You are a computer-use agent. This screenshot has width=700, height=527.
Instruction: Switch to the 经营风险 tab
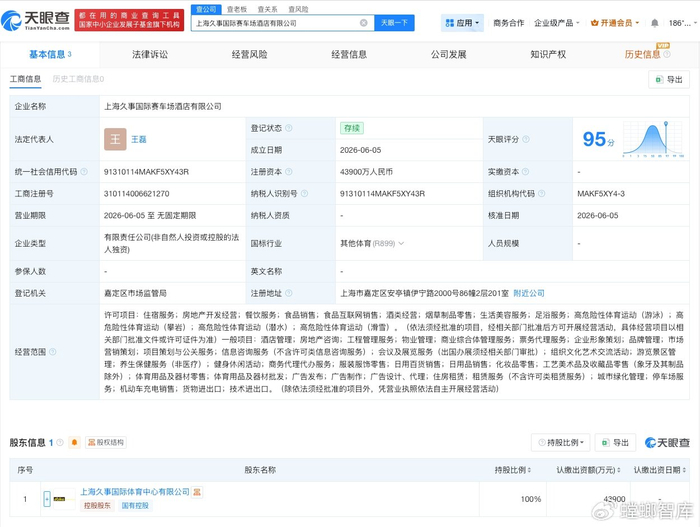point(250,54)
